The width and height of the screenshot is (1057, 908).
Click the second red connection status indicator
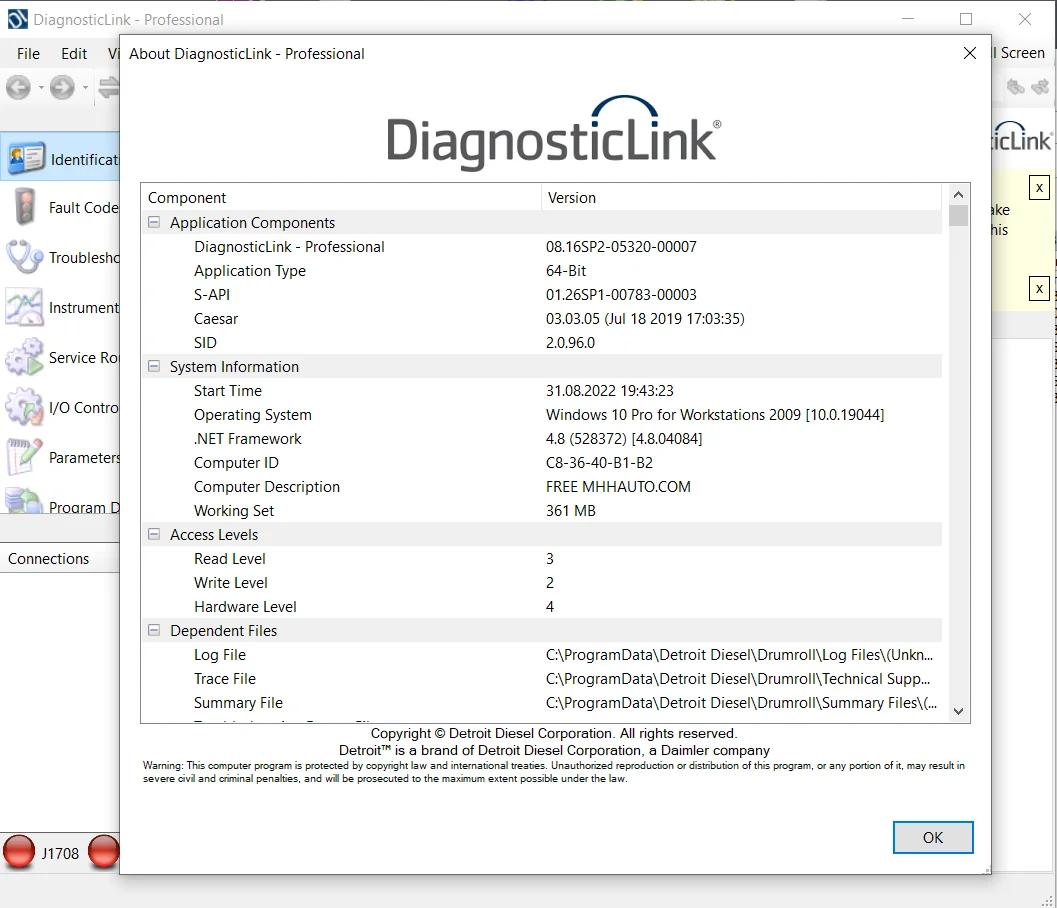[x=104, y=852]
